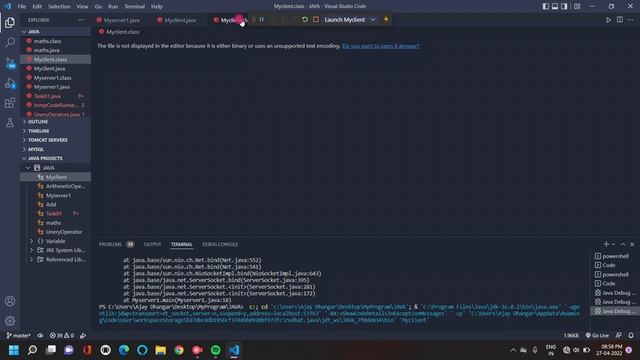Open errors and warnings count in status bar
640x360 pixels.
[x=62, y=336]
